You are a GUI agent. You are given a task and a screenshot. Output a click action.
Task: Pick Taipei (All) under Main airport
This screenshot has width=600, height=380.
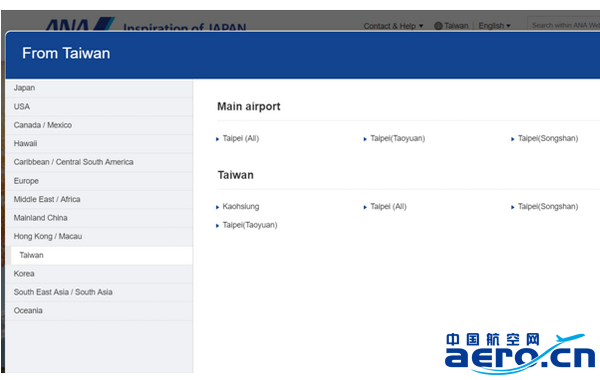tap(241, 139)
